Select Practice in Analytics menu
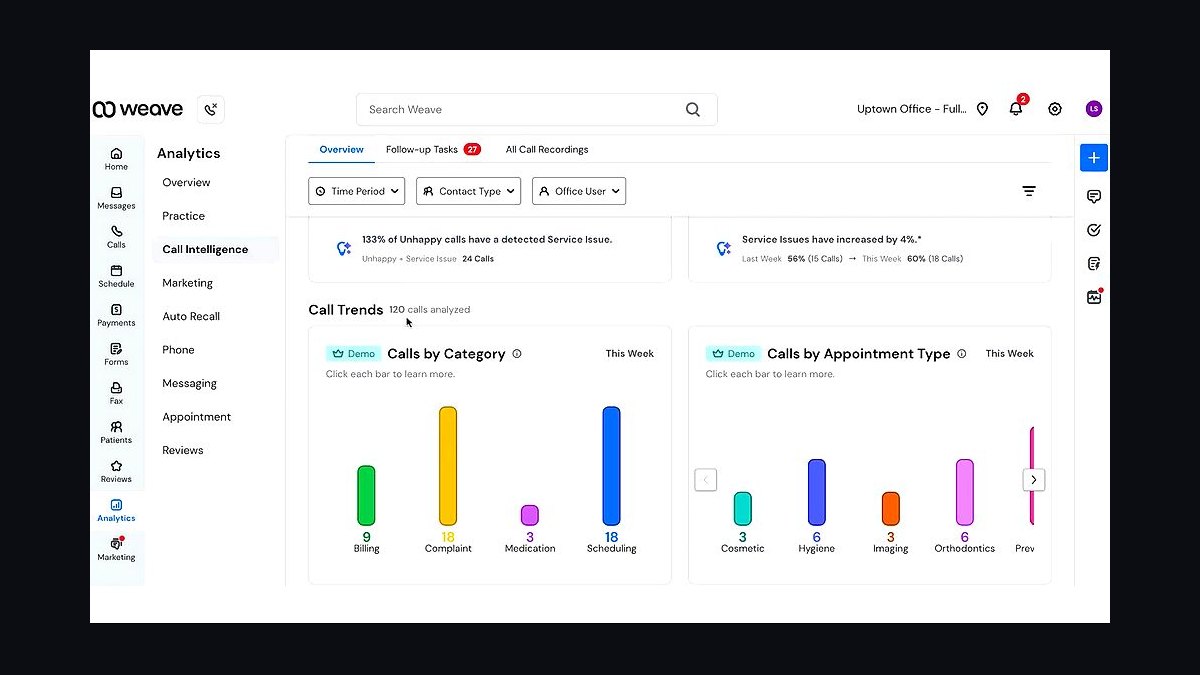The image size is (1200, 675). (184, 216)
